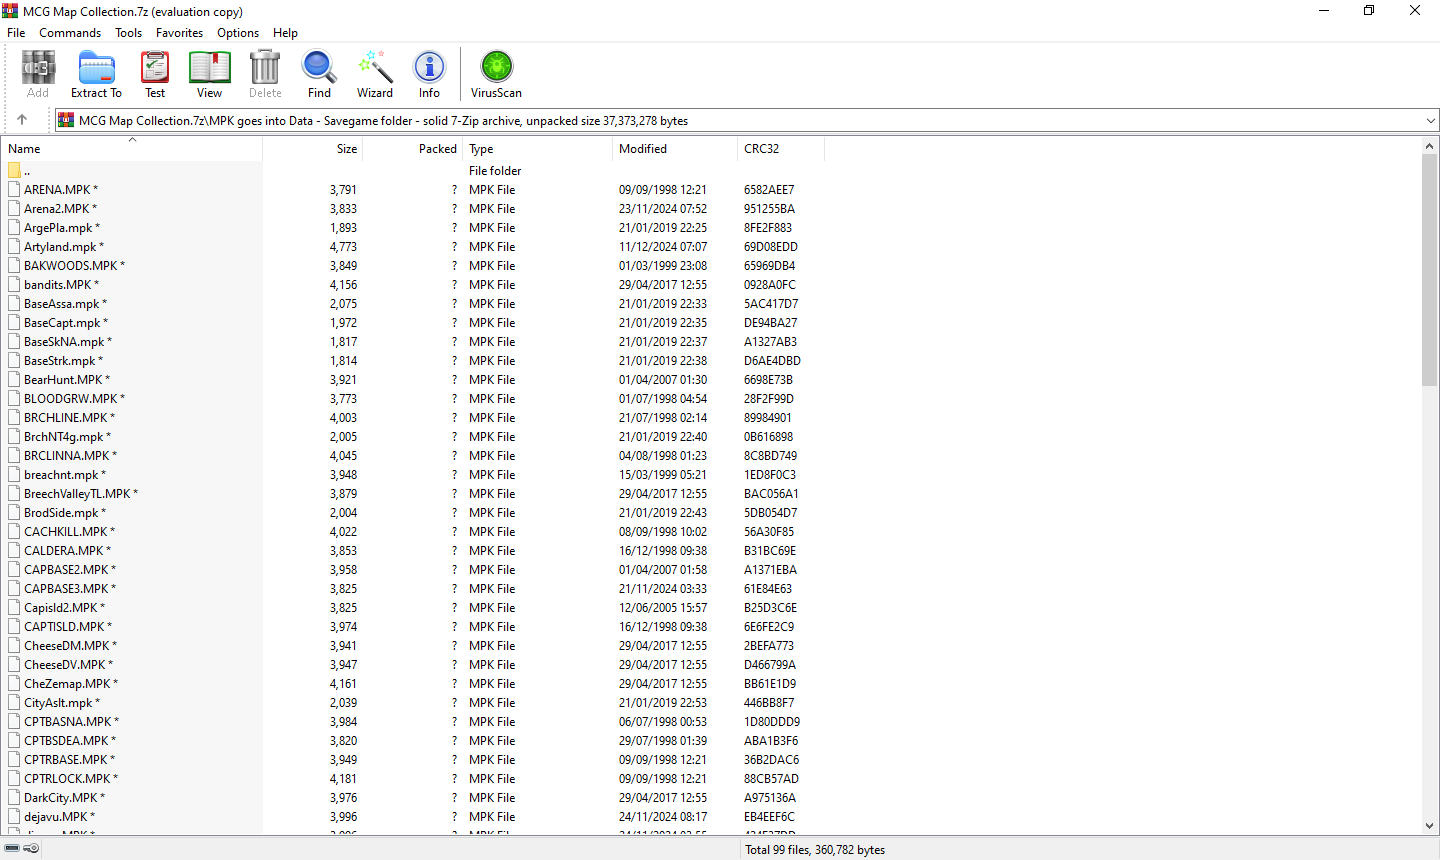The width and height of the screenshot is (1440, 860).
Task: Open the Wizard tool
Action: (x=375, y=74)
